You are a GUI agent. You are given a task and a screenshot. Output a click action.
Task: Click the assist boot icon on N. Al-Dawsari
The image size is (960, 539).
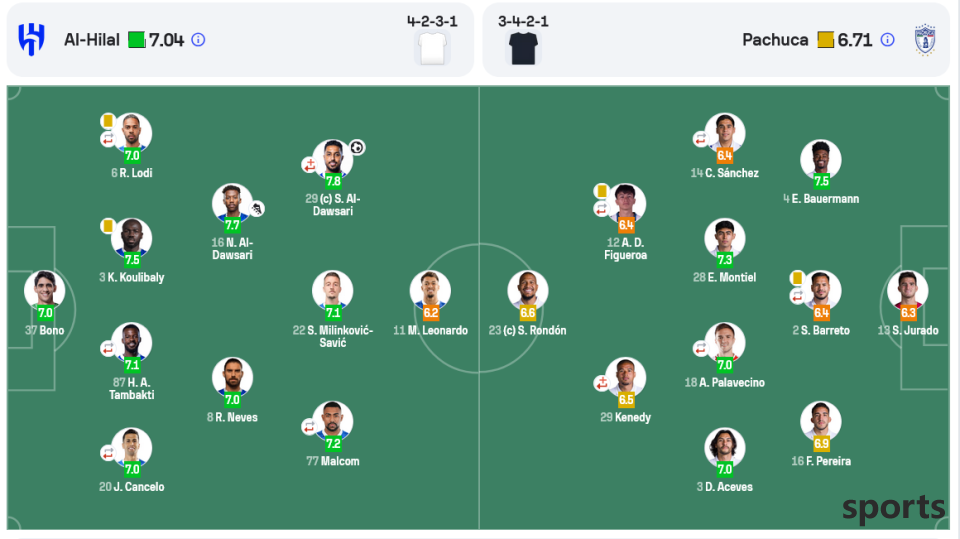click(257, 209)
